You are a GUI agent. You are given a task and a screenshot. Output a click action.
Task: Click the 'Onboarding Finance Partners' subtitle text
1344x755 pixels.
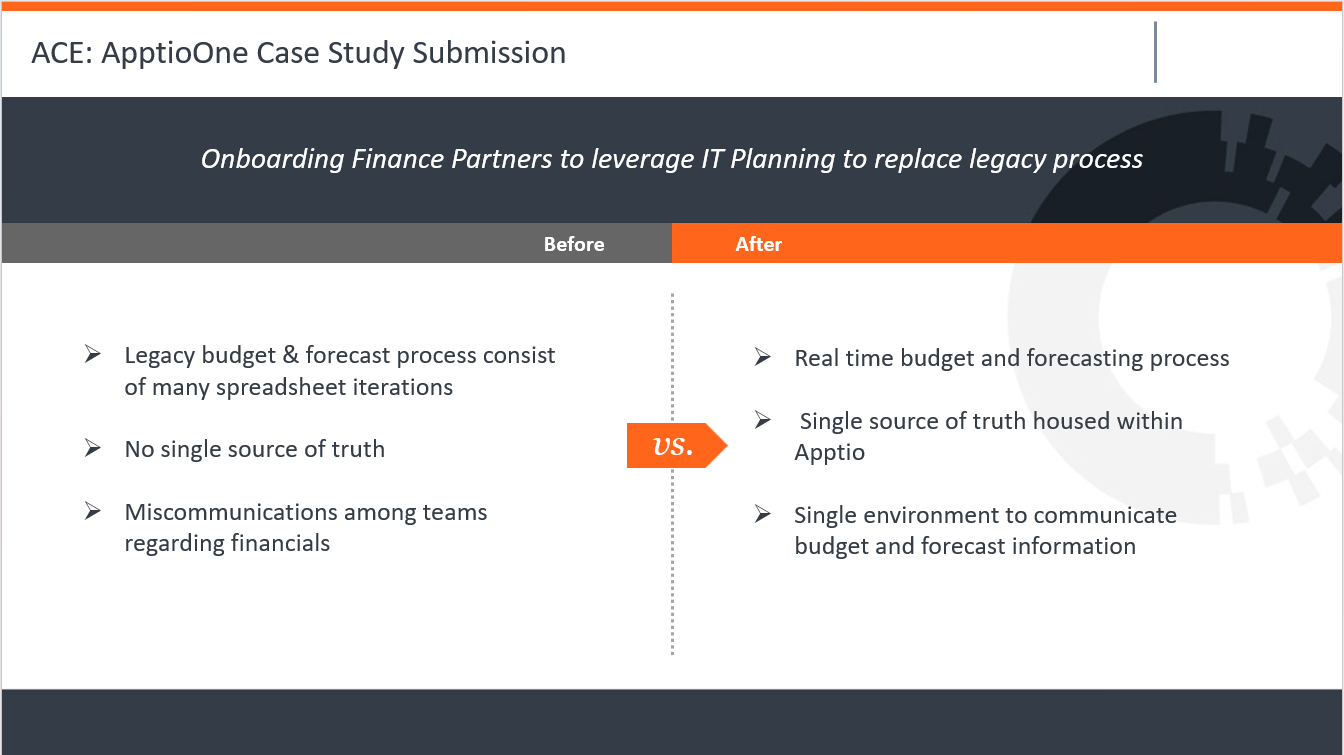coord(672,159)
